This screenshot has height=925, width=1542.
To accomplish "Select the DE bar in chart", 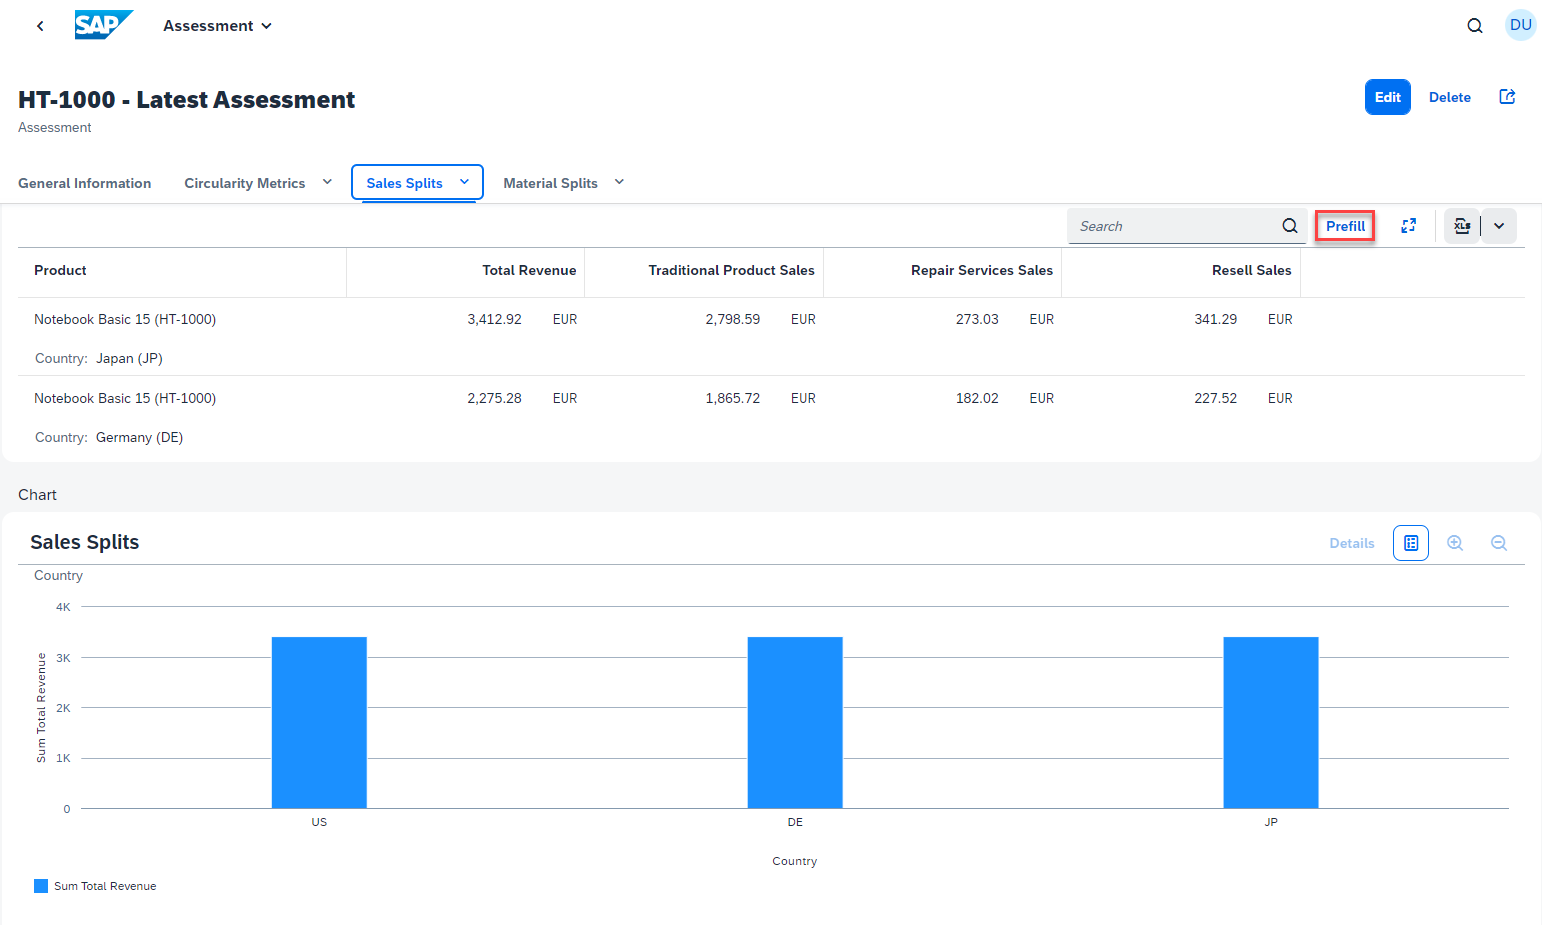I will [795, 722].
